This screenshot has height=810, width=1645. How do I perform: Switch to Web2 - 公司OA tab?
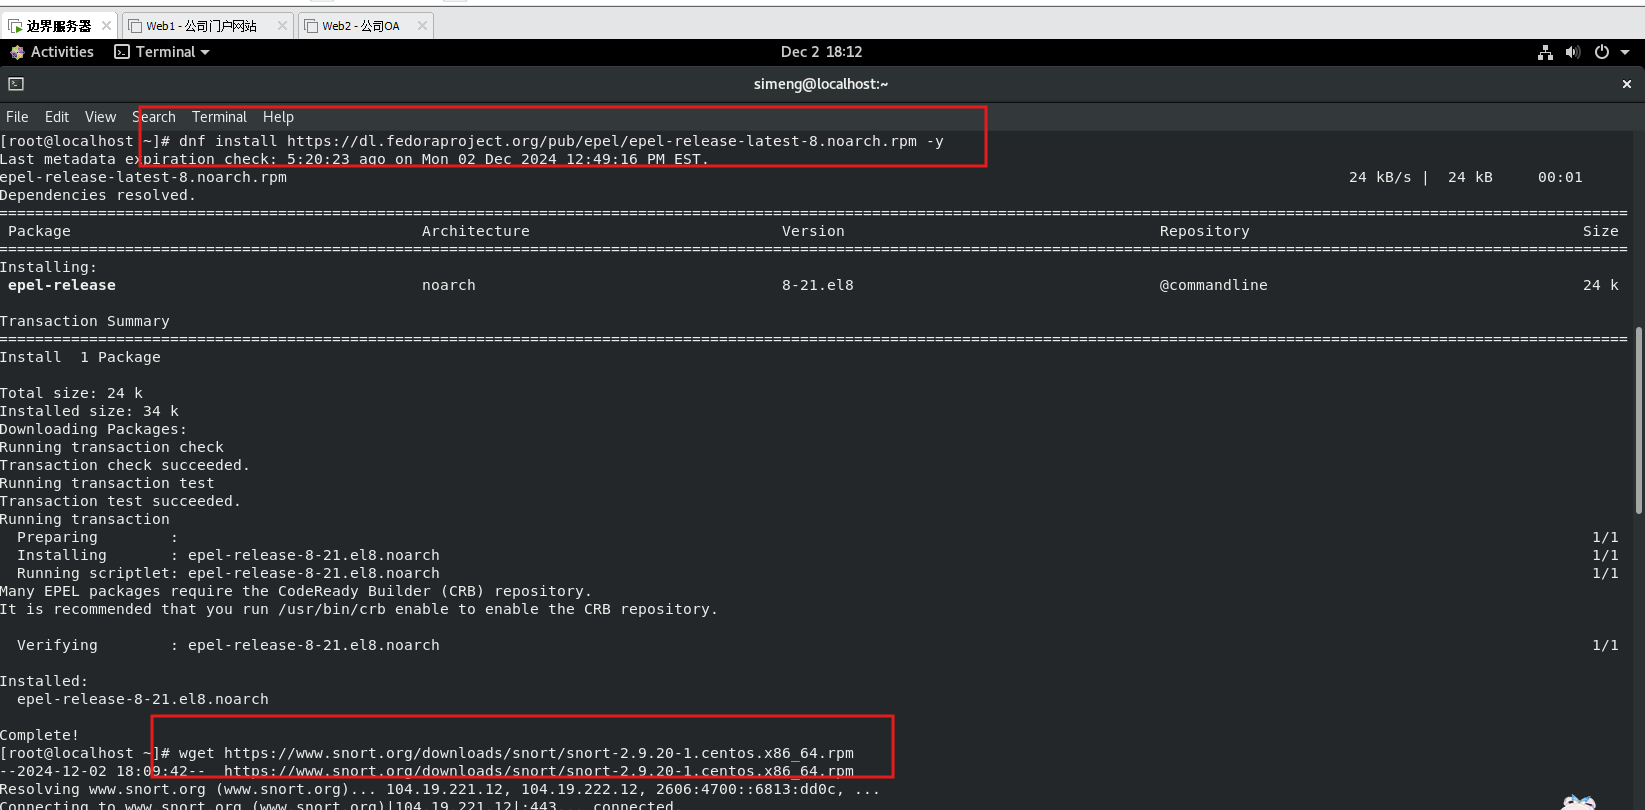(x=360, y=26)
